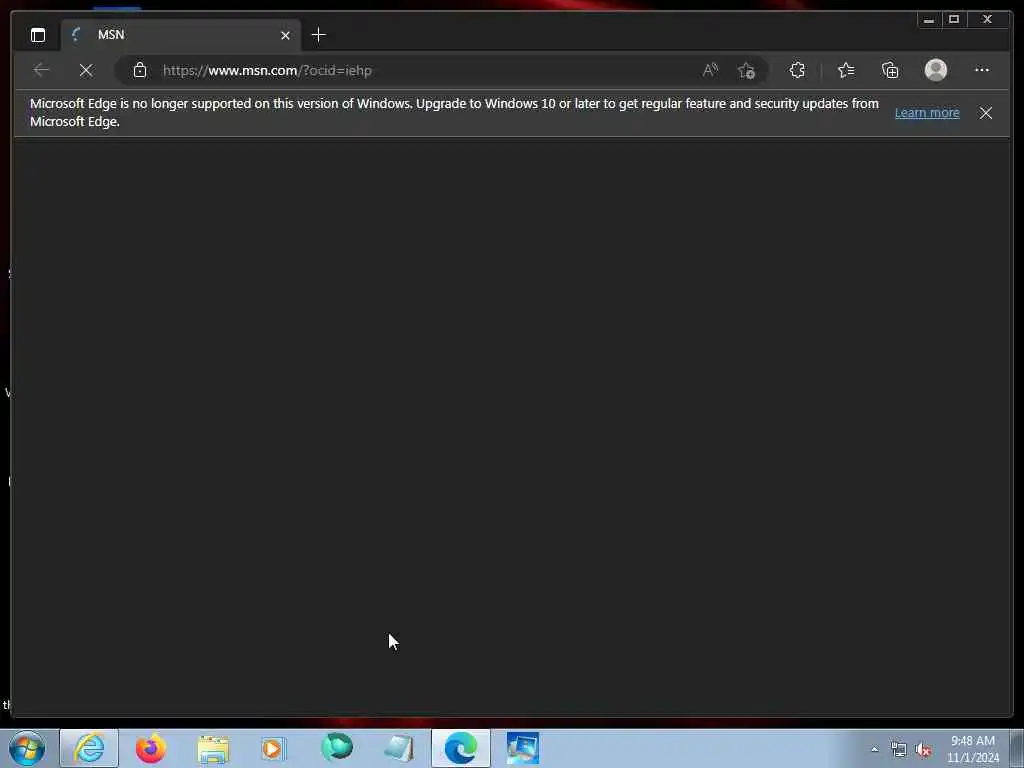Open Windows Explorer file manager
The width and height of the screenshot is (1024, 768).
[213, 748]
